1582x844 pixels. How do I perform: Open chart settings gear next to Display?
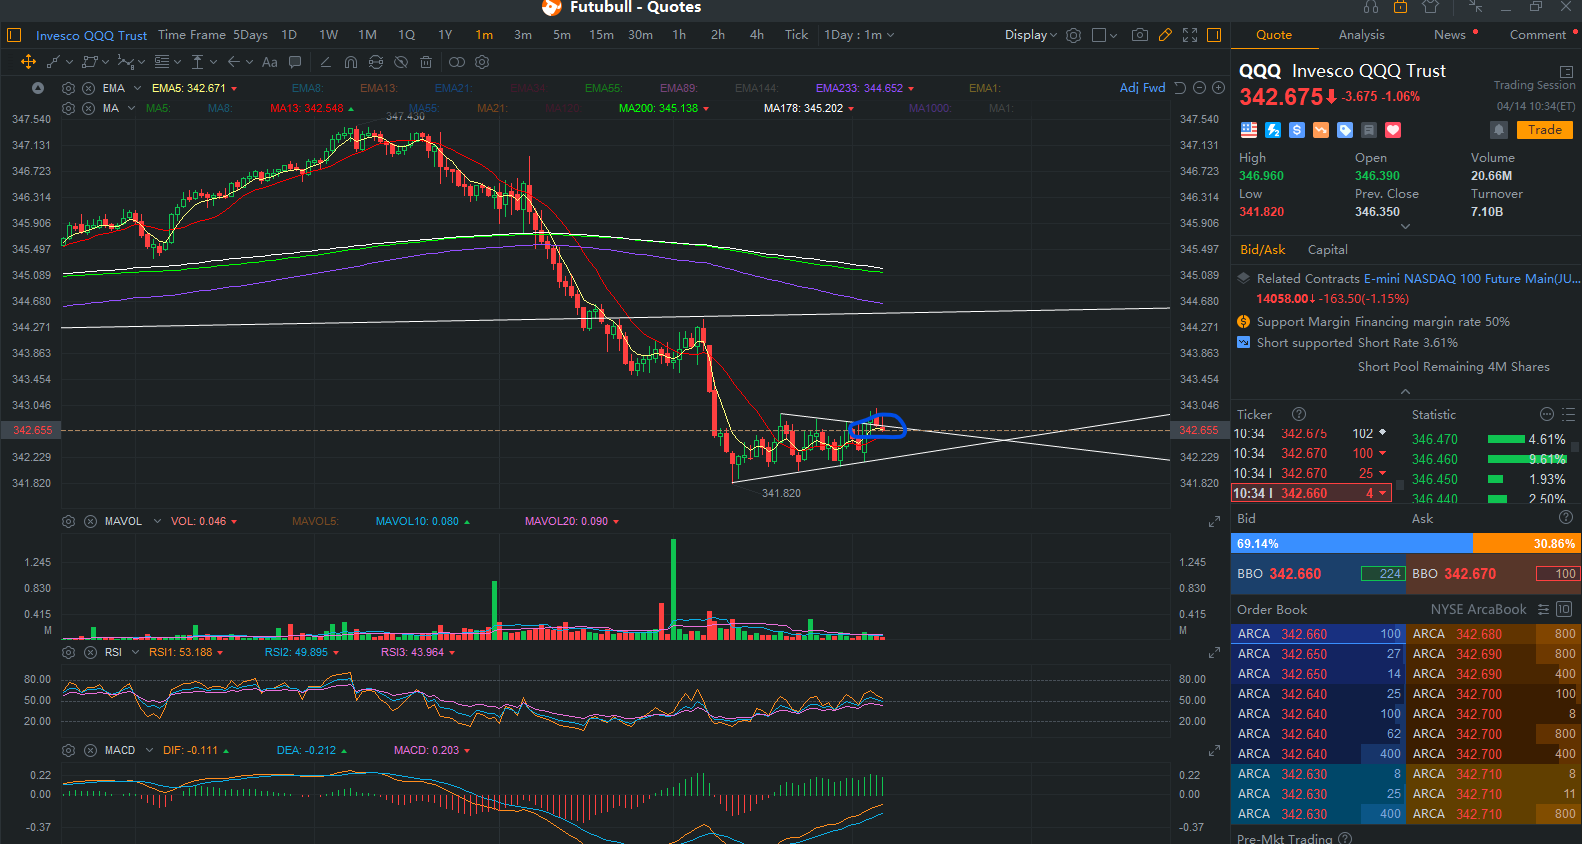click(x=1073, y=35)
